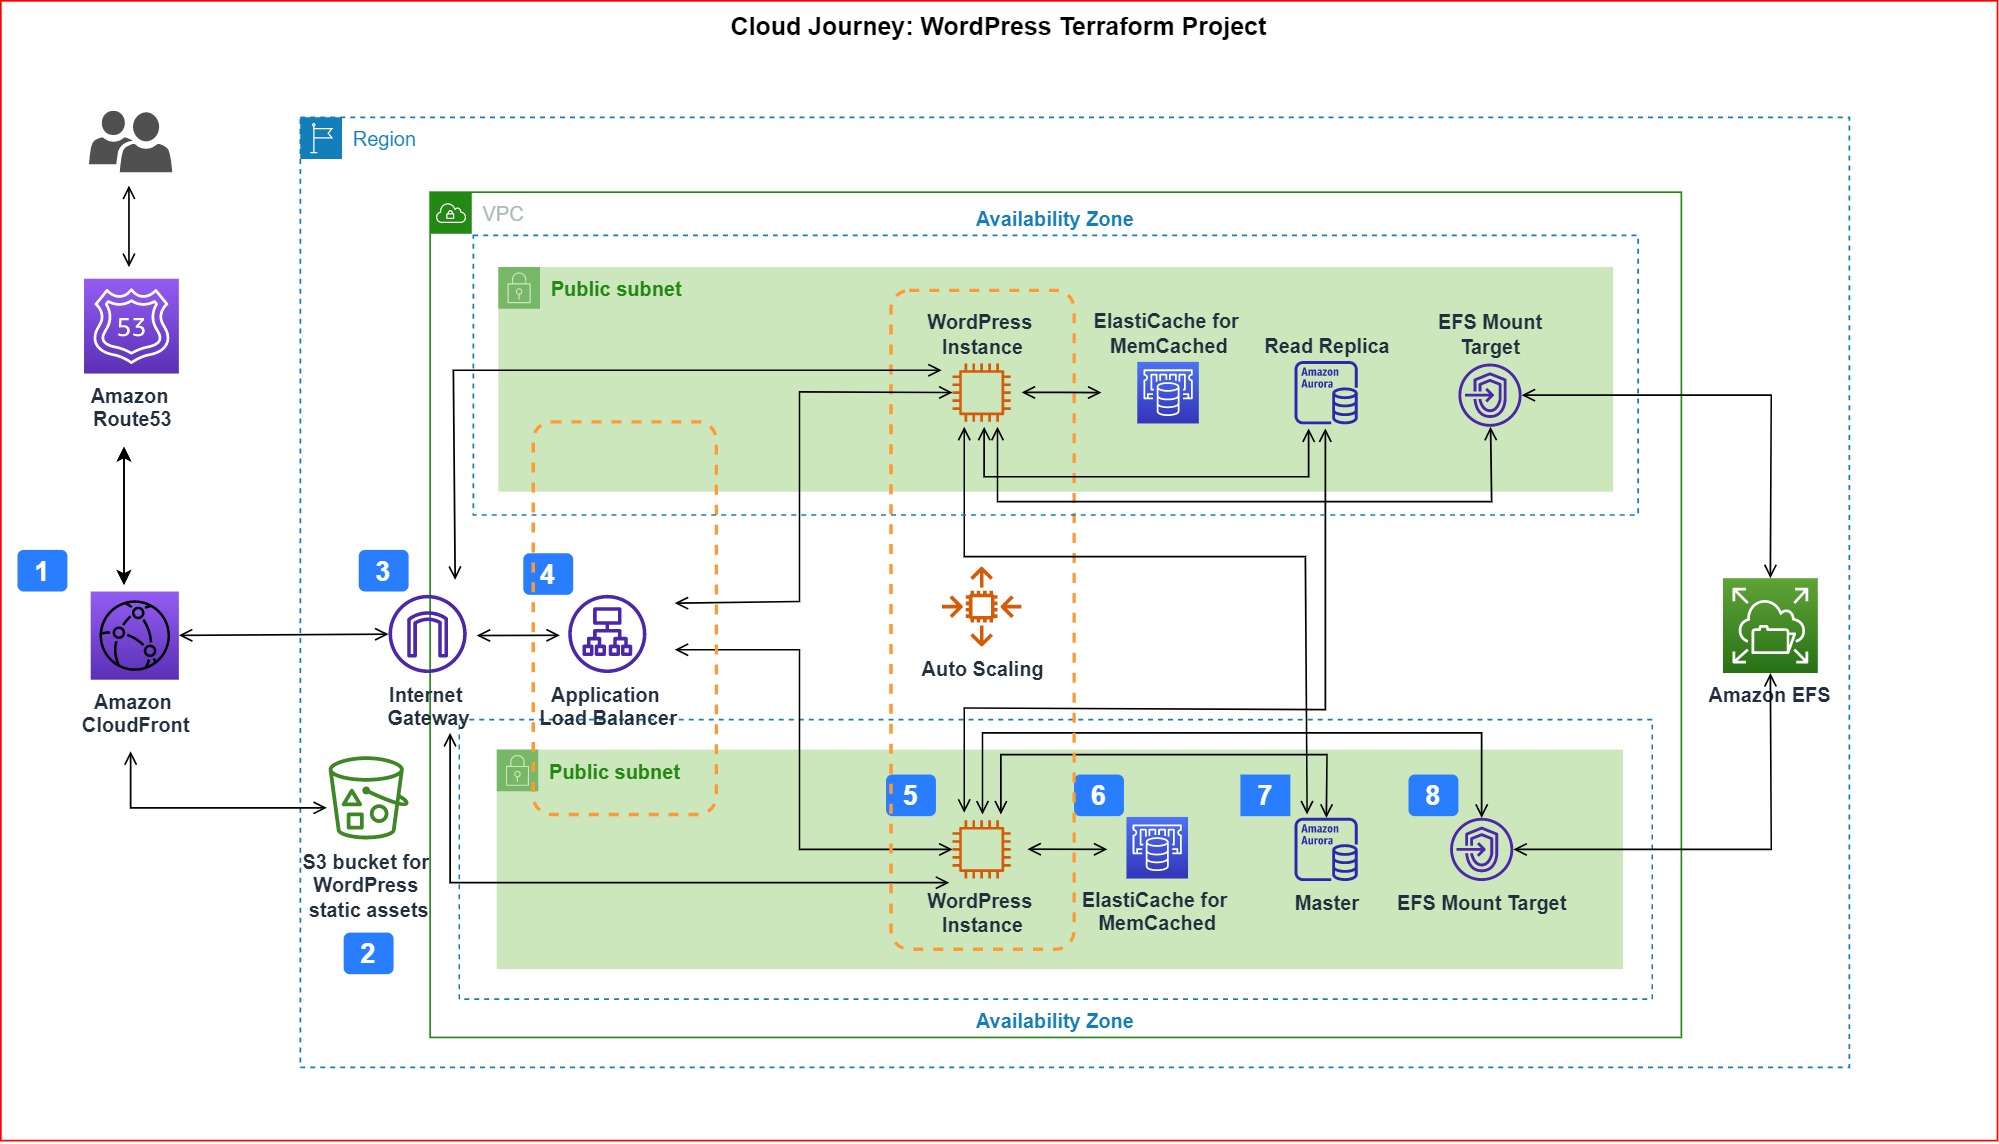
Task: Select the lower WordPress Instance chip icon
Action: click(981, 849)
